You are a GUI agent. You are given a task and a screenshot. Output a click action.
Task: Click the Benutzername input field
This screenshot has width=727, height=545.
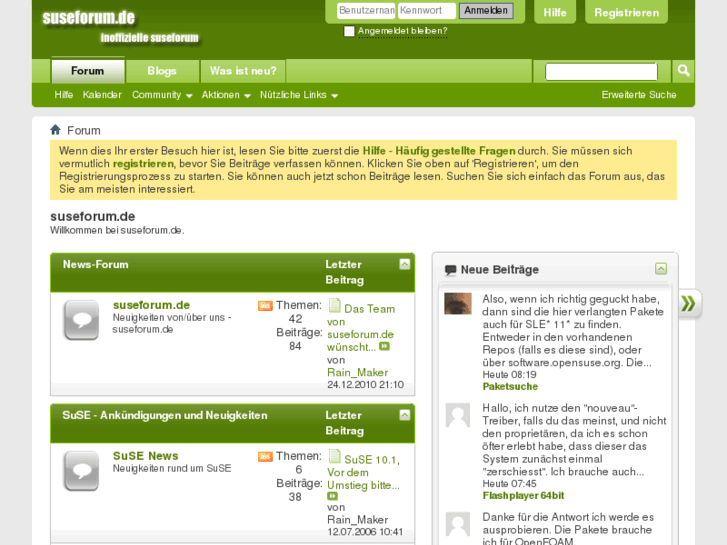pos(366,11)
